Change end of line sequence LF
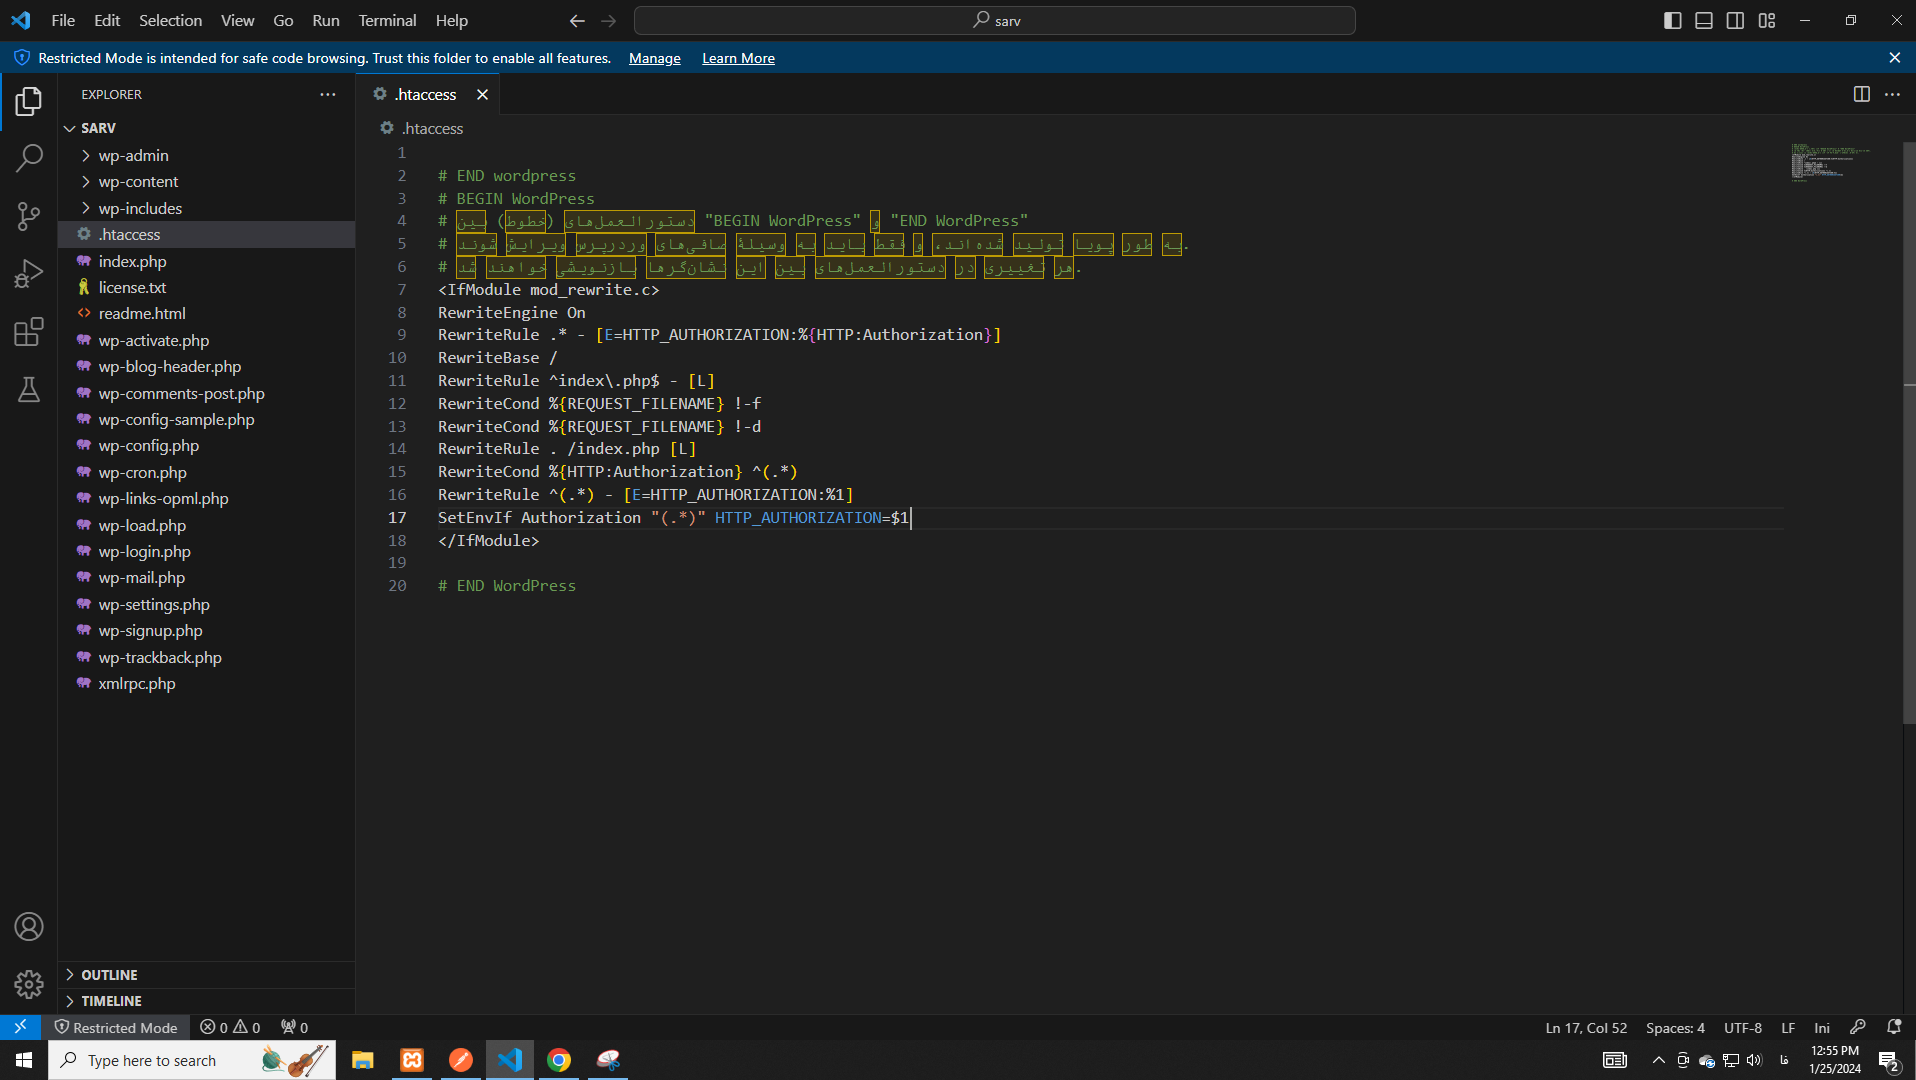The width and height of the screenshot is (1916, 1080). 1788,1027
